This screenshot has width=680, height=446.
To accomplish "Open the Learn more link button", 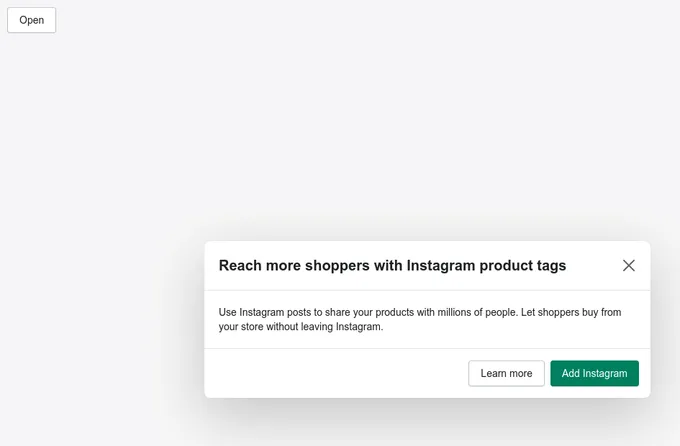I will pos(506,373).
